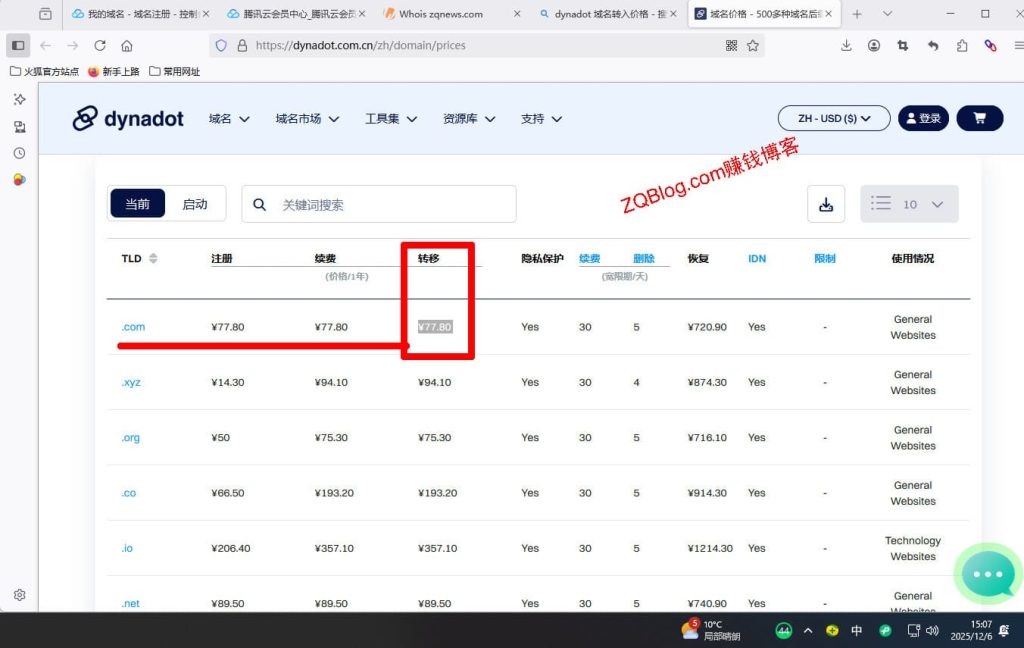Screen dimensions: 1024x648
Task: Open the ZH - USD ($) currency selector
Action: 833,118
